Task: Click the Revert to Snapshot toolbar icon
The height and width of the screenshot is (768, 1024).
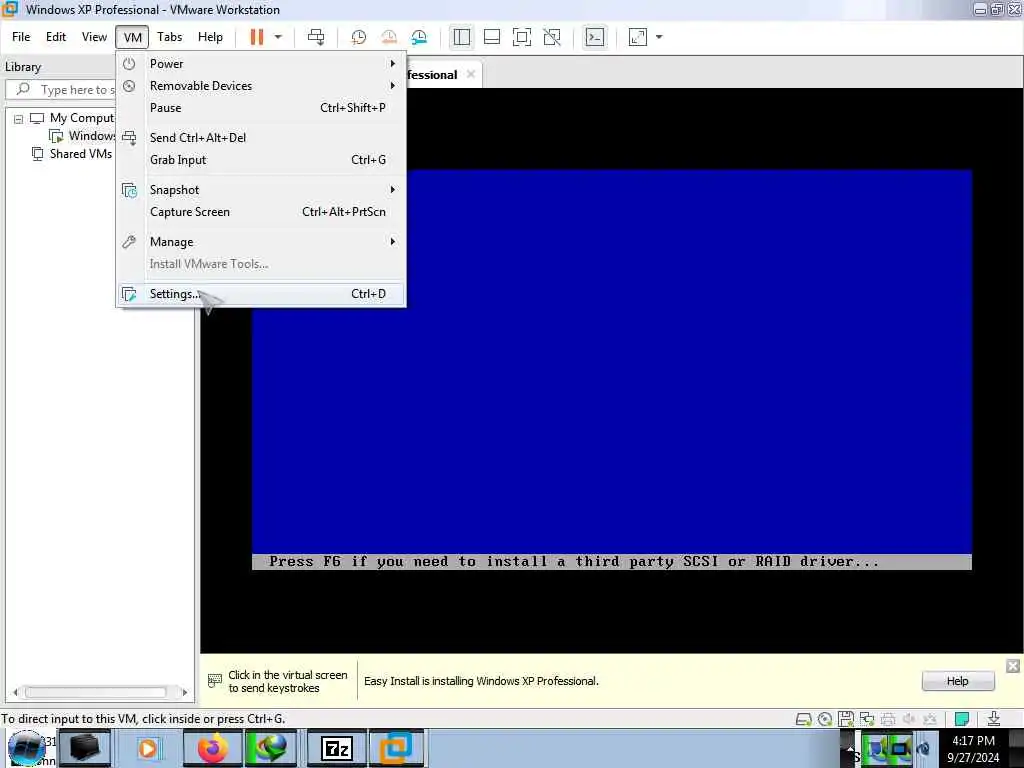Action: tap(389, 37)
